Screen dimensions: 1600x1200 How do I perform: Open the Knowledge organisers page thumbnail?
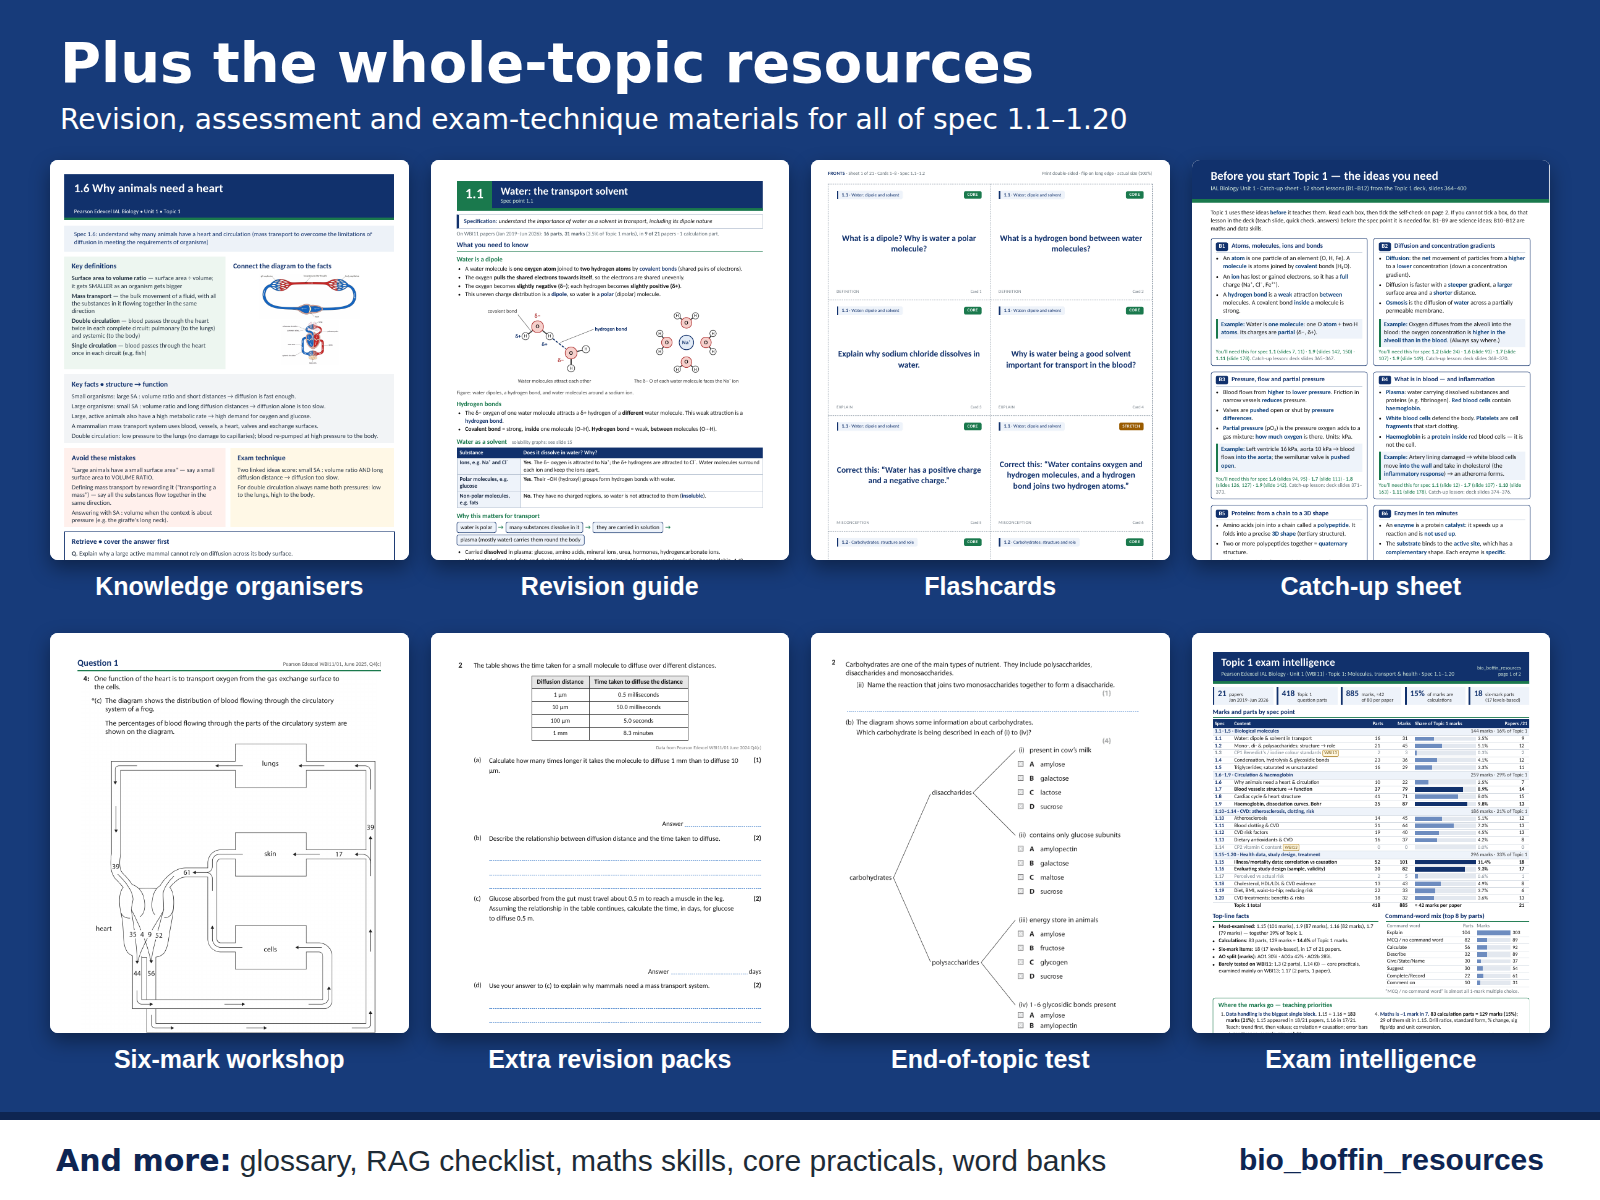pos(229,360)
